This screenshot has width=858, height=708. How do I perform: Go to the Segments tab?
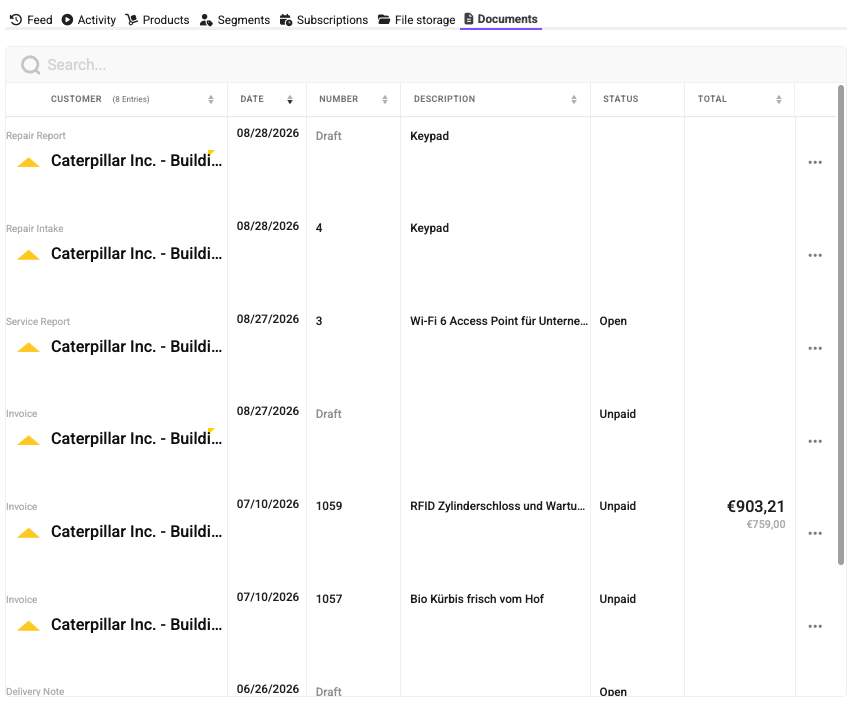pos(235,20)
